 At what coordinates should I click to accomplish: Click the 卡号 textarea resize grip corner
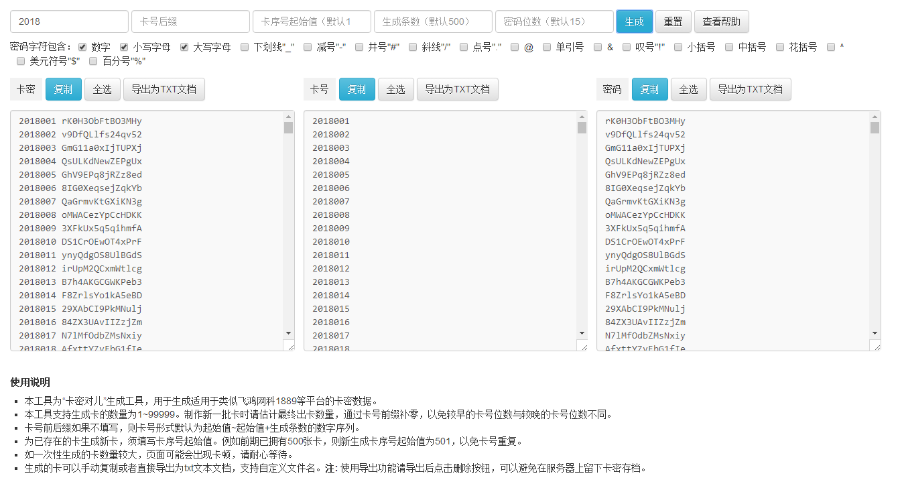coord(583,346)
